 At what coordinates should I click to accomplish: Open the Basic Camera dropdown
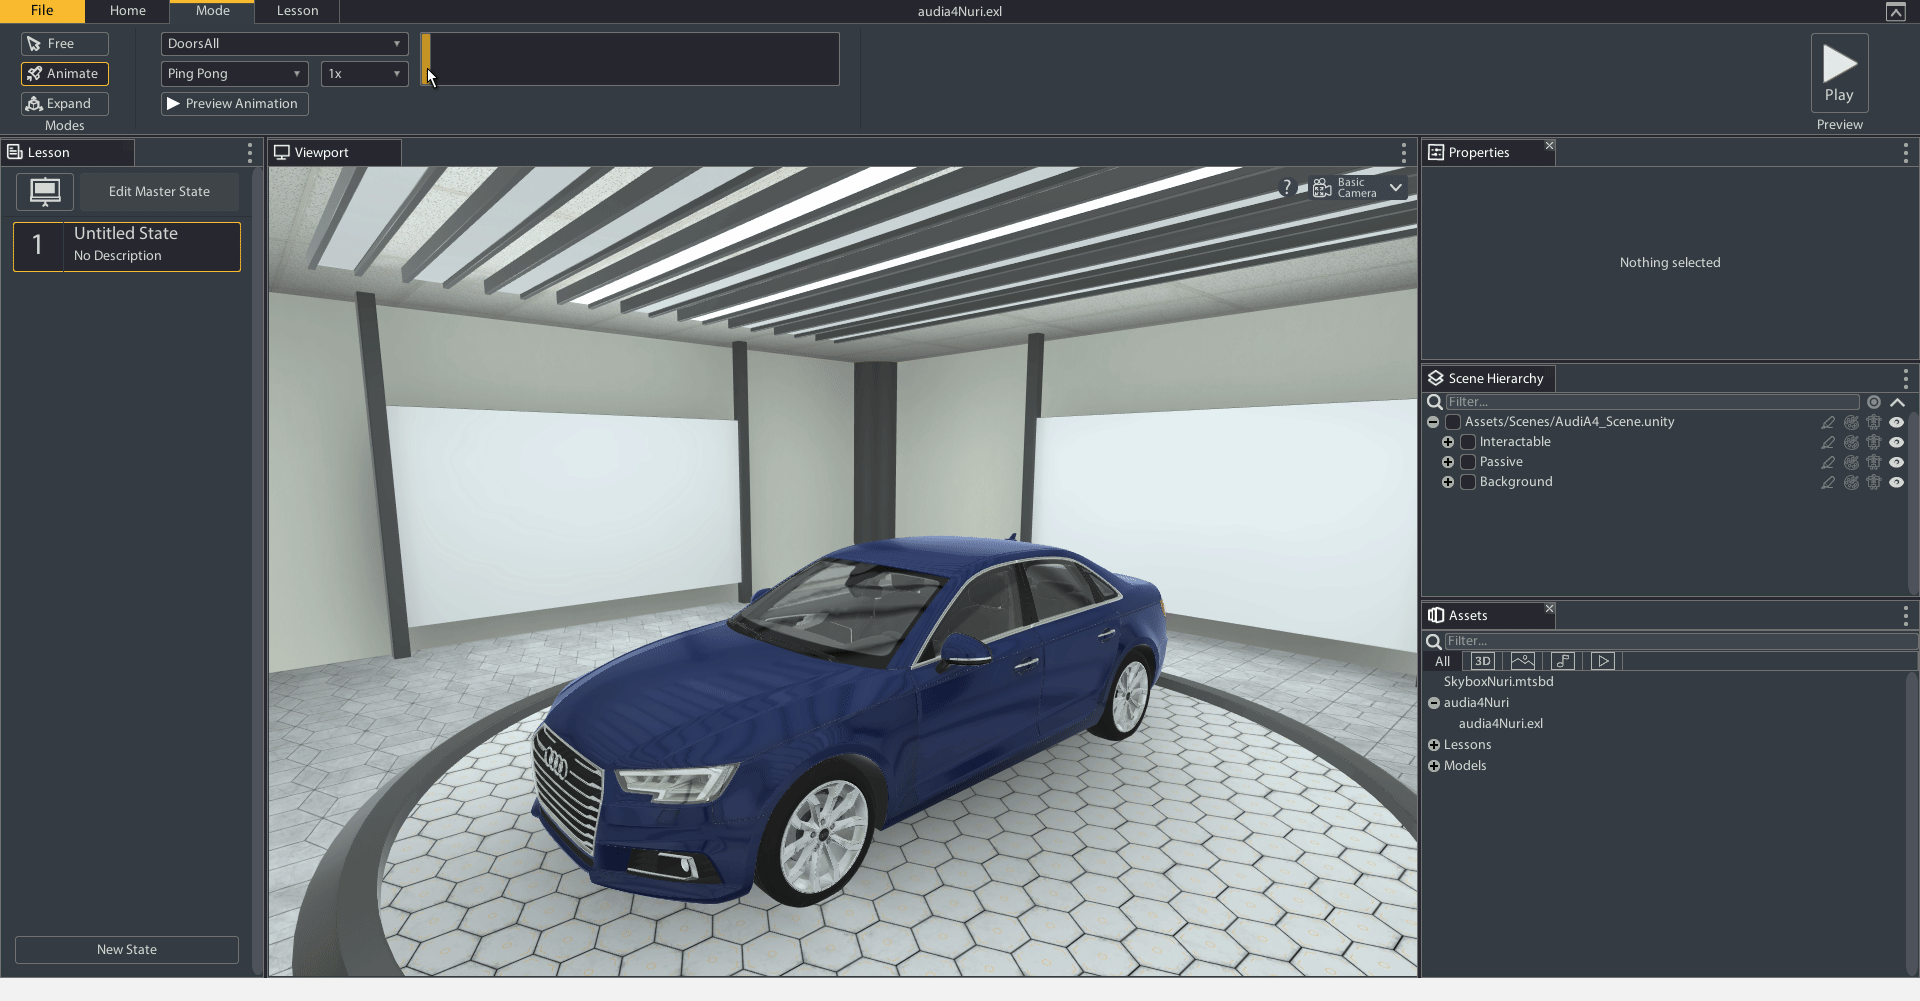coord(1359,188)
